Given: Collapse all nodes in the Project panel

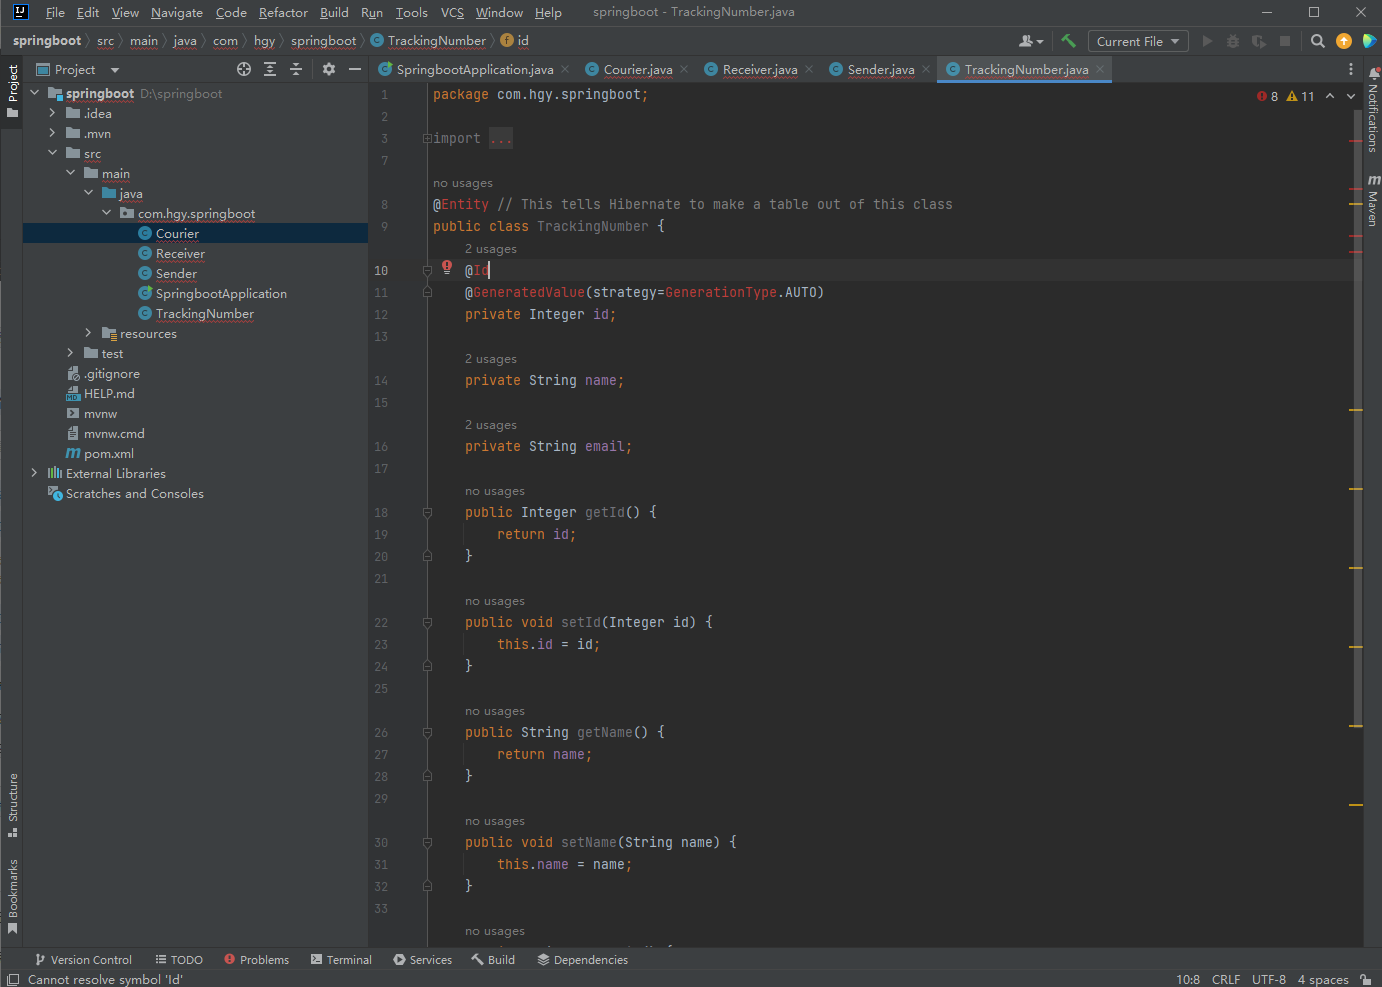Looking at the screenshot, I should pyautogui.click(x=296, y=69).
